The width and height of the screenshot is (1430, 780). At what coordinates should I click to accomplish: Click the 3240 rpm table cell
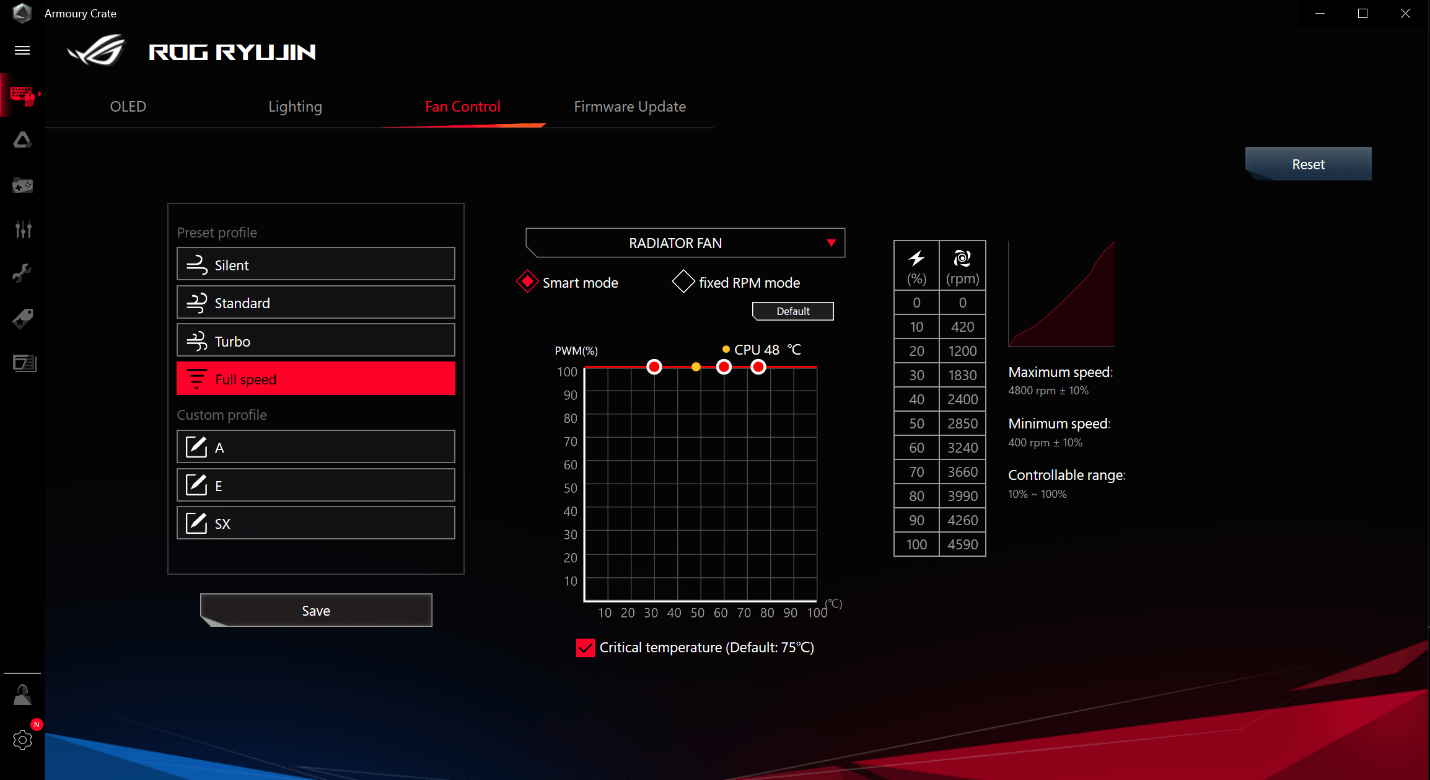point(962,447)
